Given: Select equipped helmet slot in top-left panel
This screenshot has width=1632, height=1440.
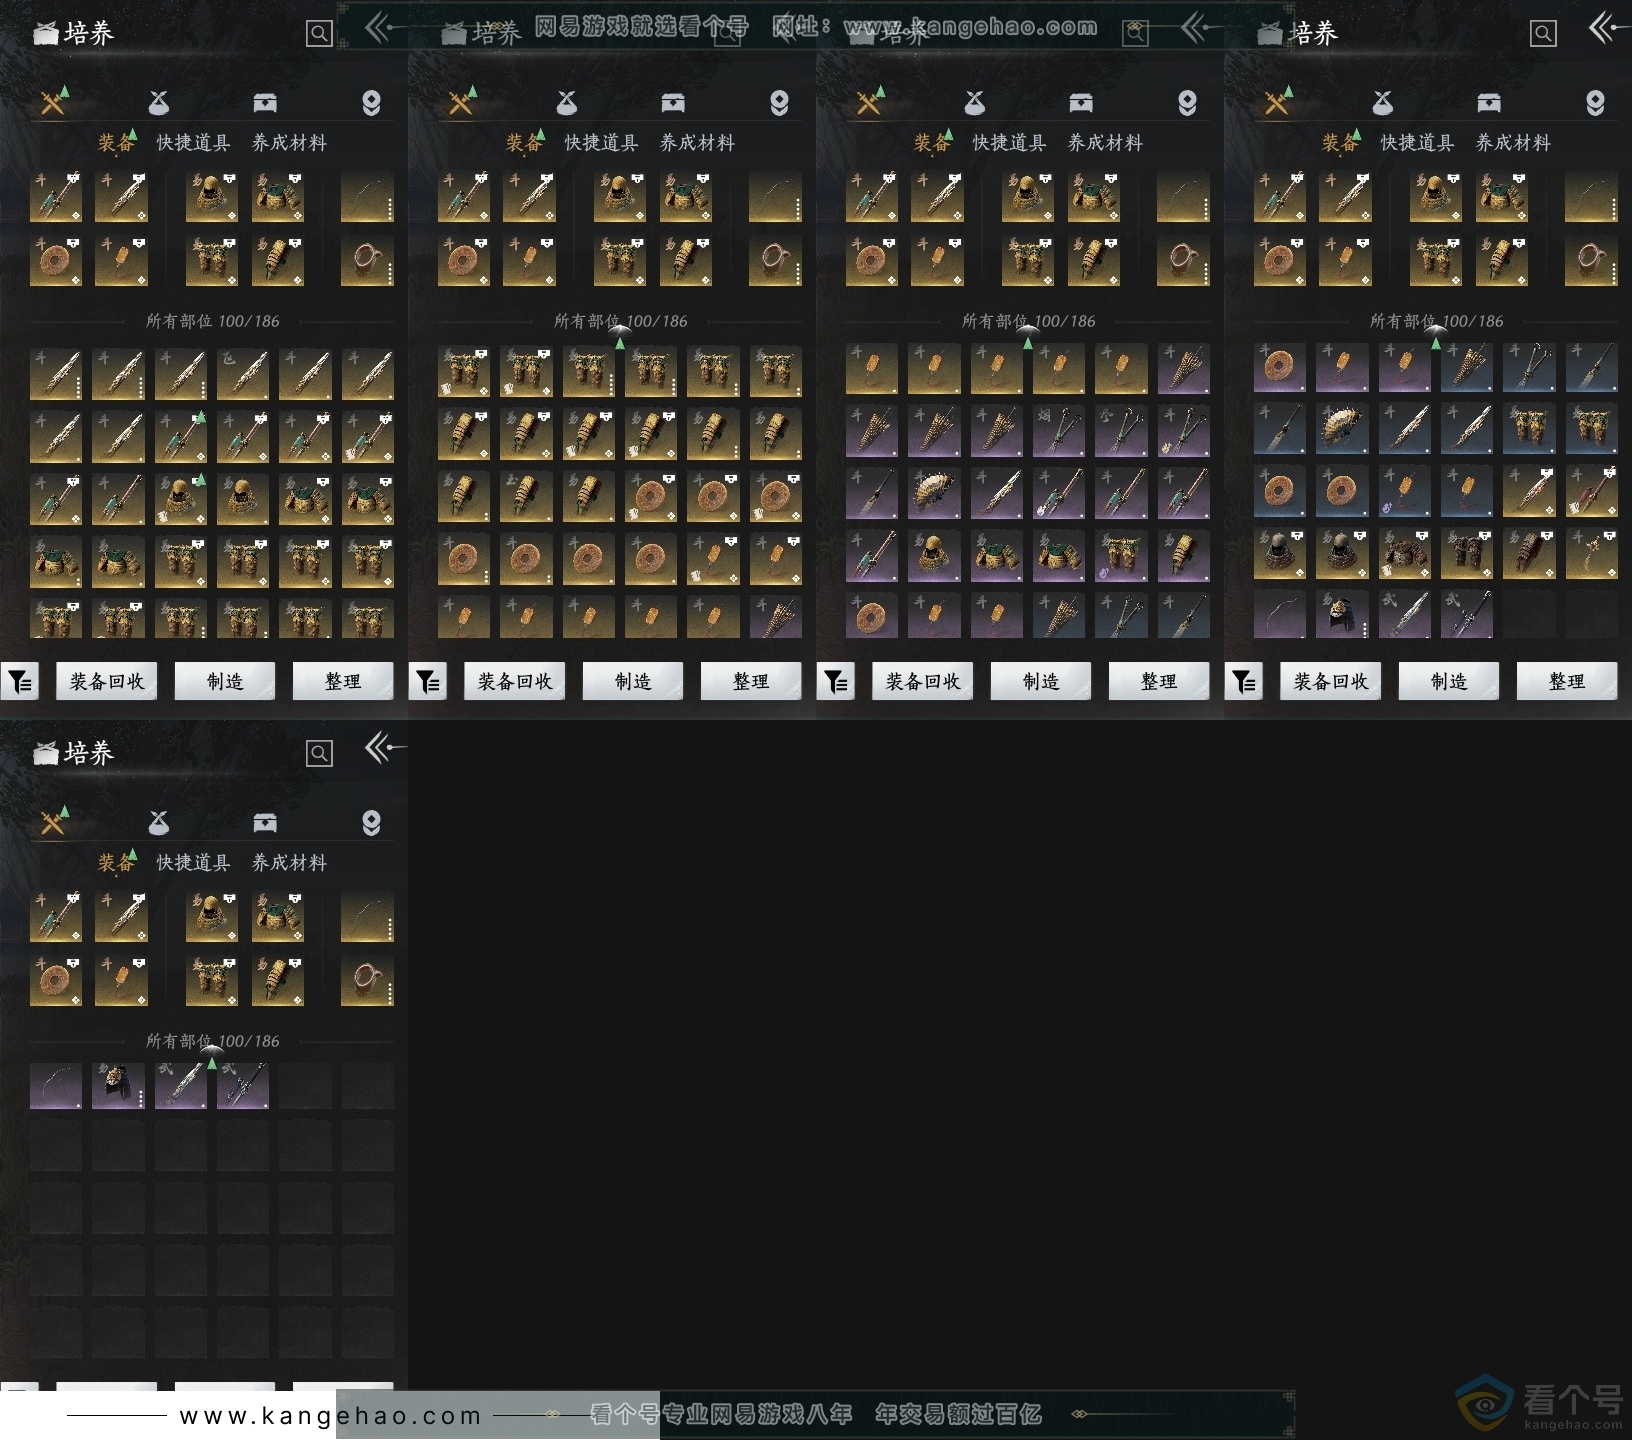Looking at the screenshot, I should [x=212, y=196].
